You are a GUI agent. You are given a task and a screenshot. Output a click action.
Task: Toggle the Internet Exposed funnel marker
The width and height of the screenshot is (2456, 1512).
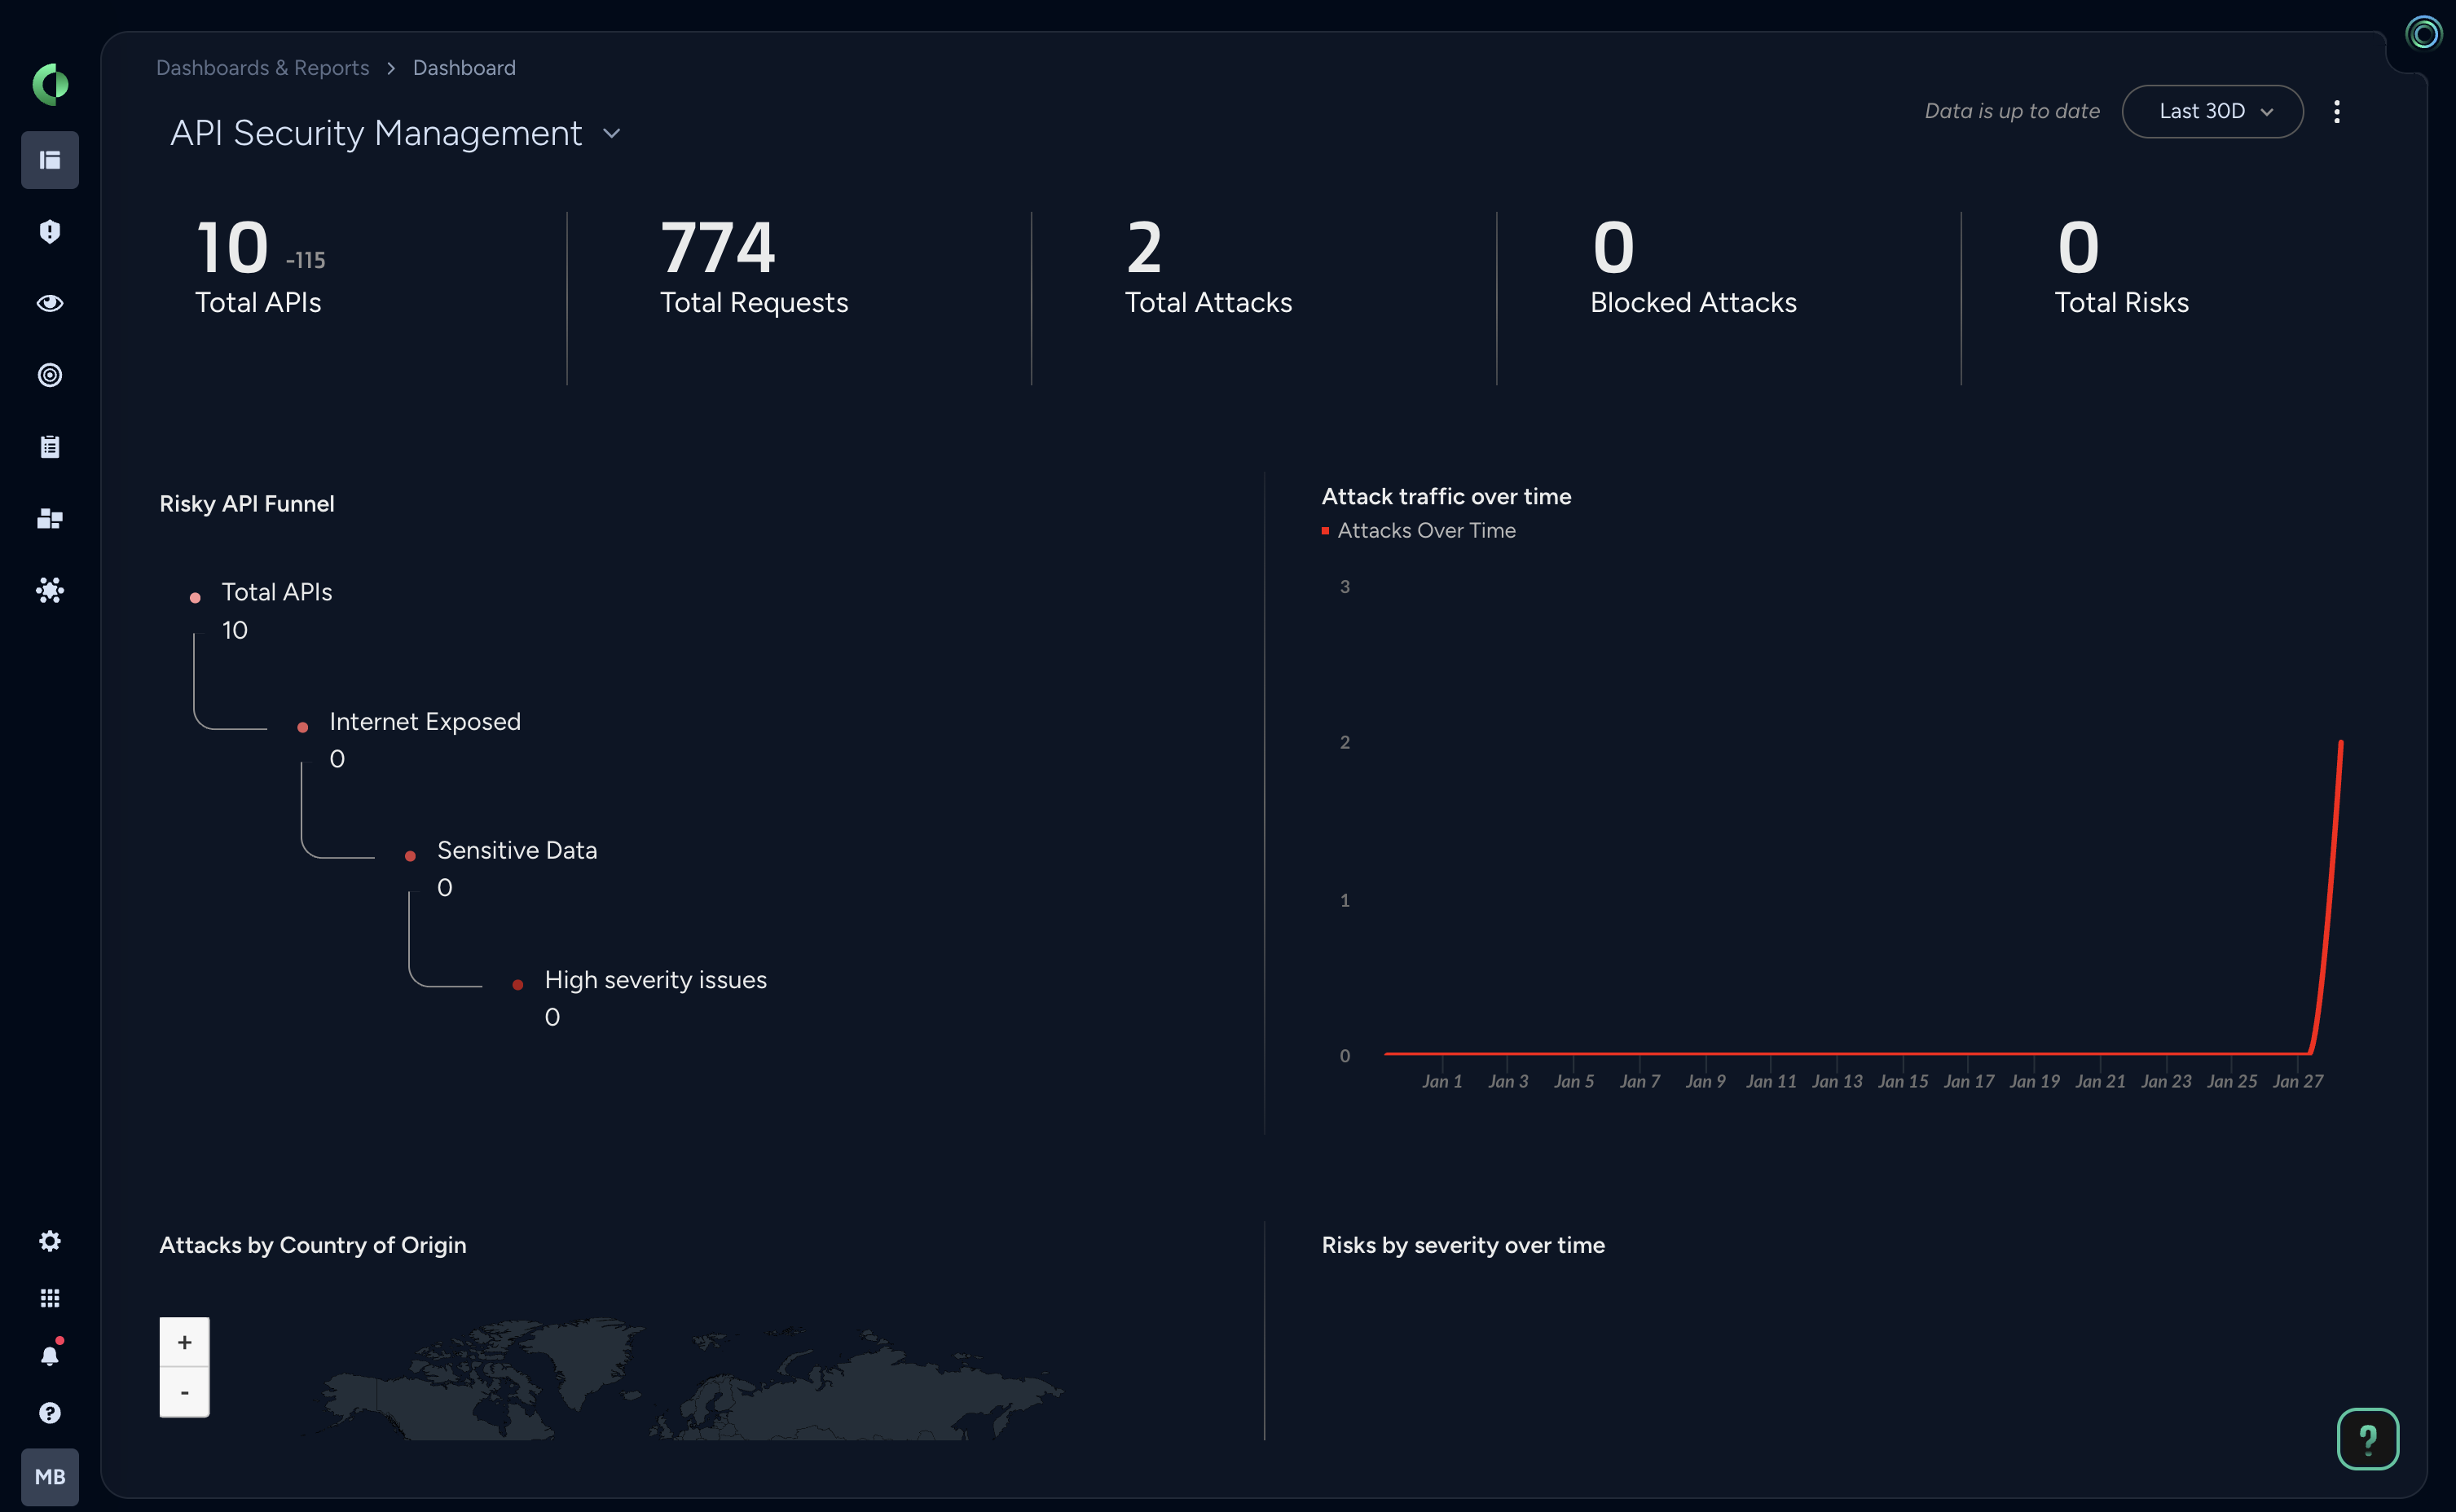pos(303,727)
